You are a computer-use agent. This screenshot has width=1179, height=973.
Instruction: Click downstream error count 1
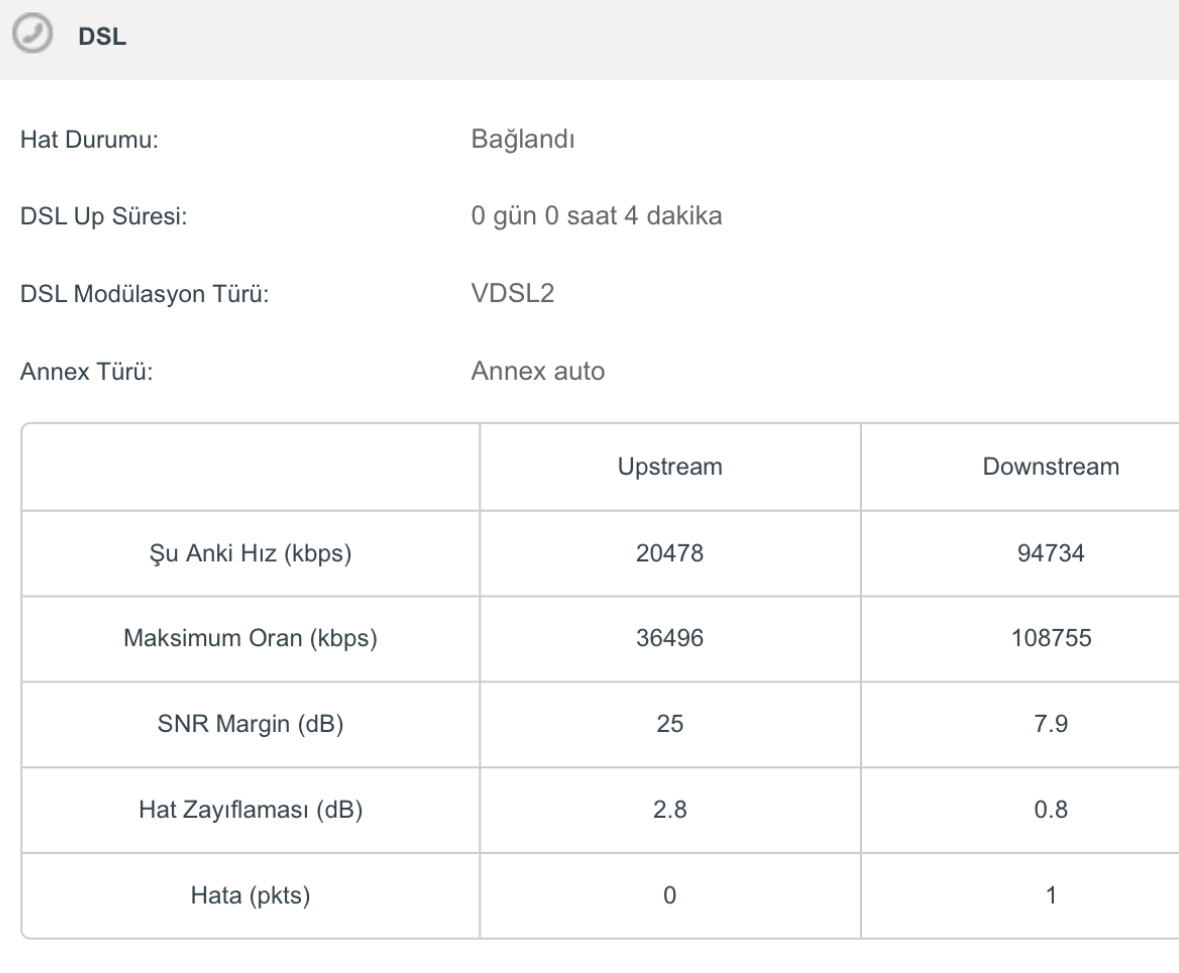point(1050,895)
